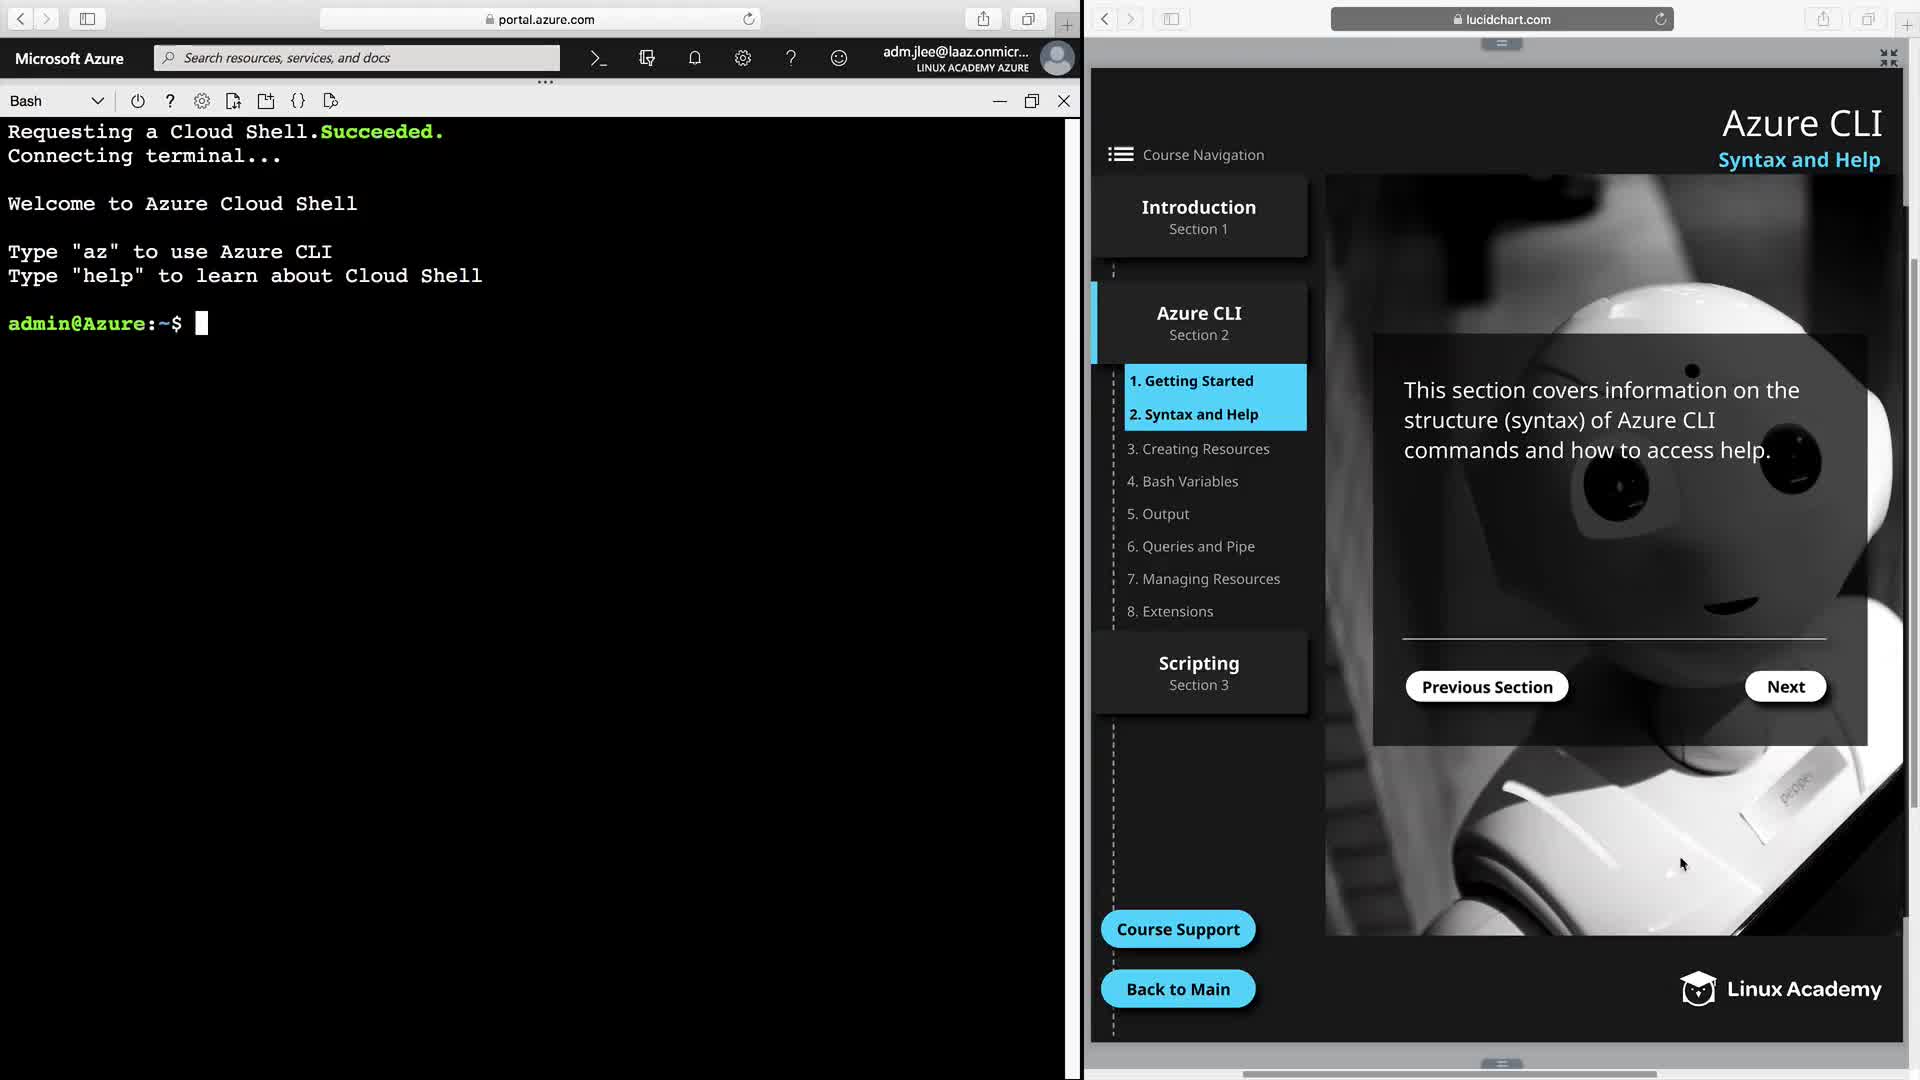Open Azure notifications bell icon
This screenshot has width=1920, height=1080.
(x=695, y=58)
